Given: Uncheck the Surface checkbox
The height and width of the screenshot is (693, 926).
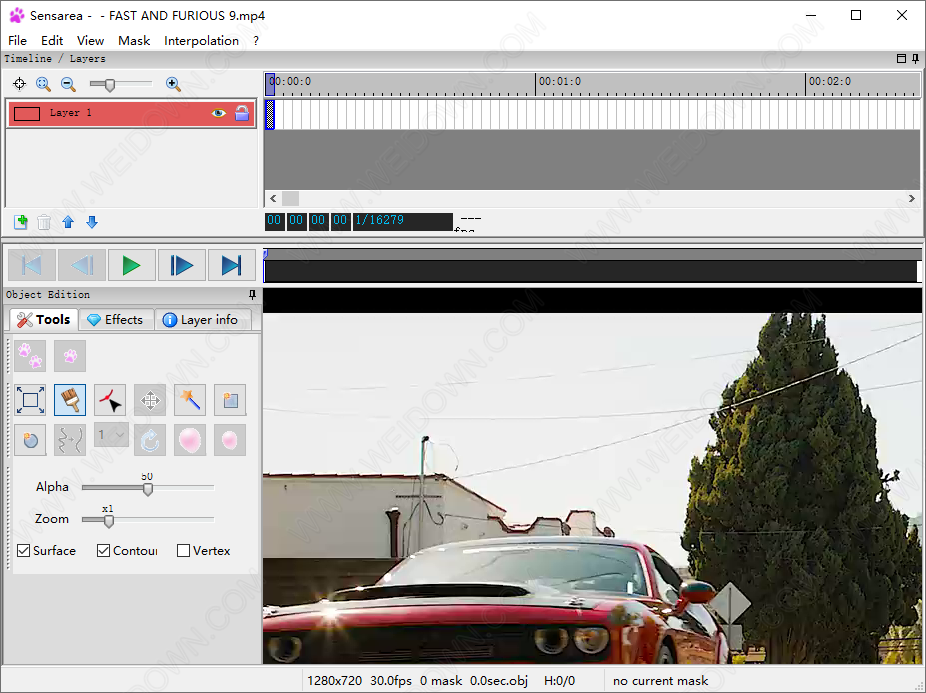Looking at the screenshot, I should coord(24,551).
